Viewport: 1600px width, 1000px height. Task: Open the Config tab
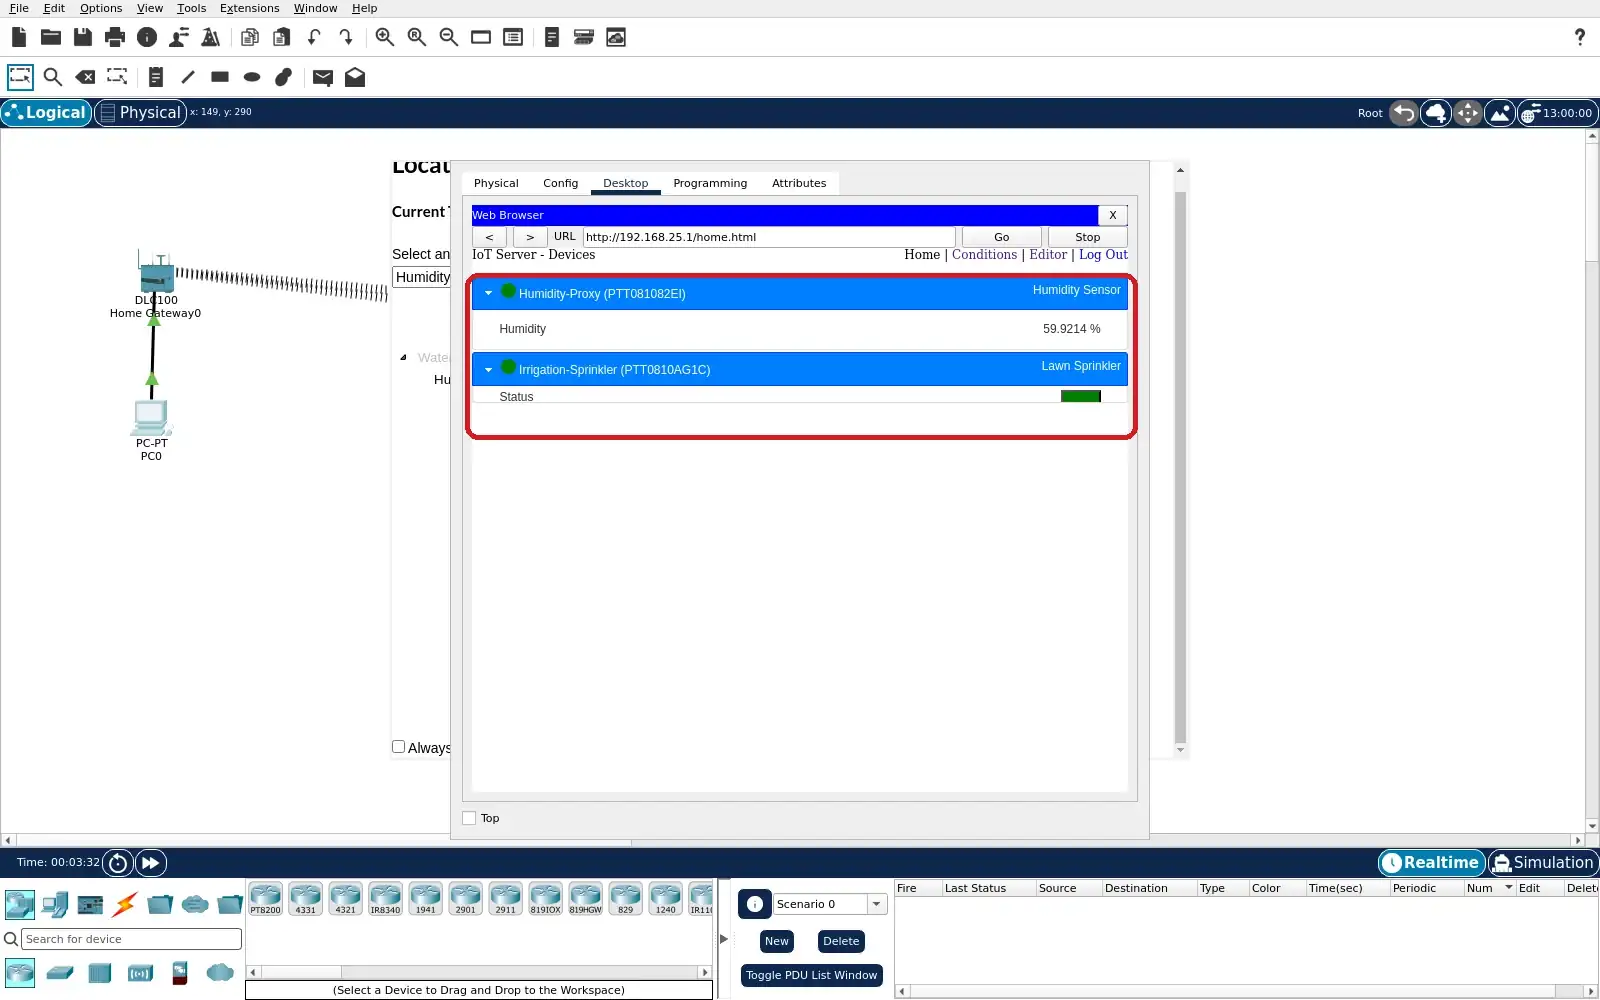click(560, 183)
